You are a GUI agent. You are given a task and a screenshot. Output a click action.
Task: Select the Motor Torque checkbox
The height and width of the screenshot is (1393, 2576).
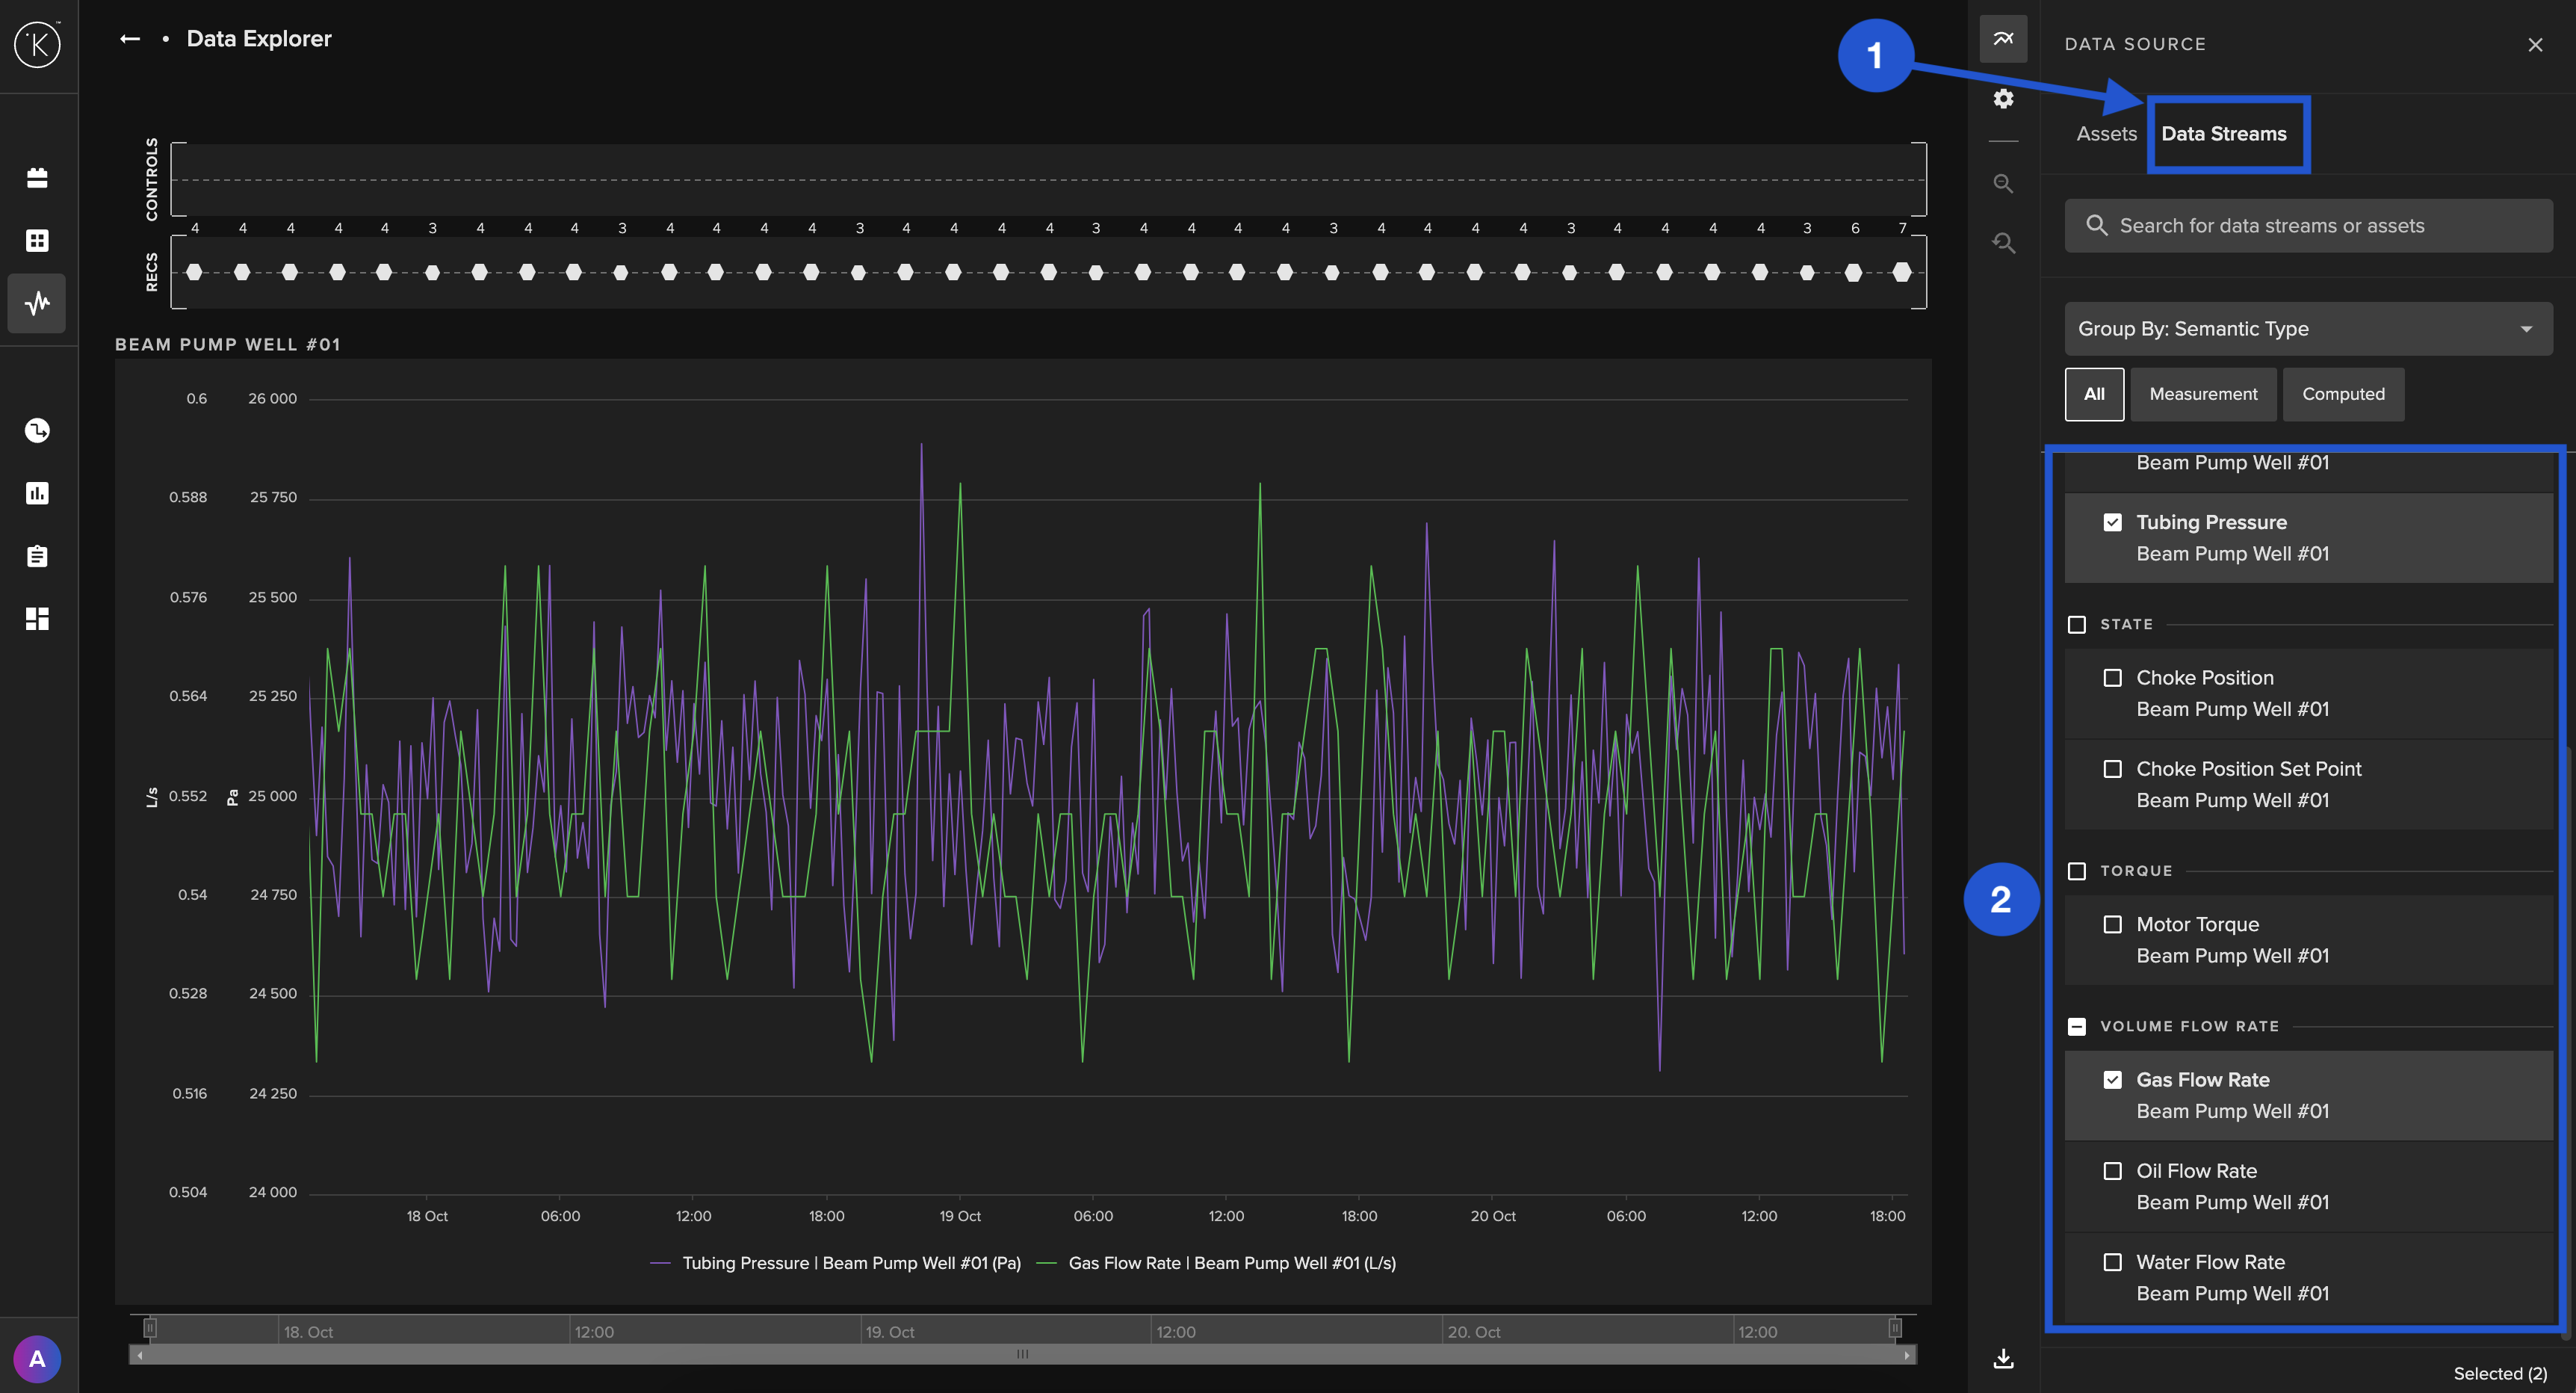click(x=2112, y=924)
